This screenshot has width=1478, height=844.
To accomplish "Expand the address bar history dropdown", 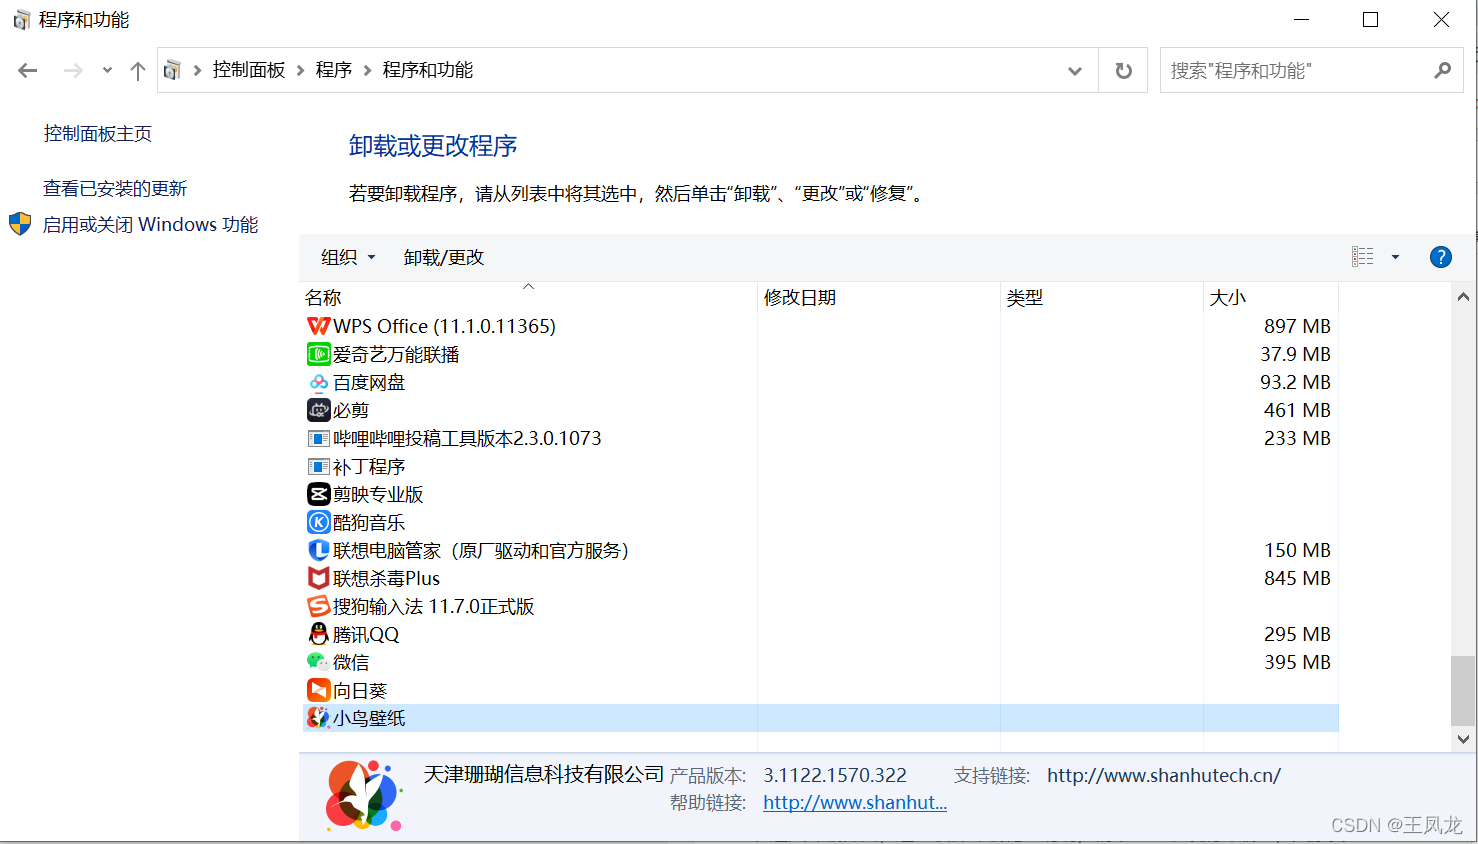I will coord(1075,70).
